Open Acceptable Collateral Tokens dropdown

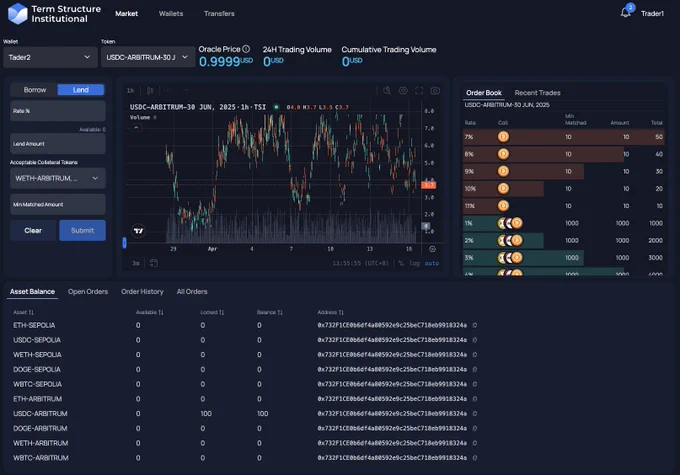58,178
